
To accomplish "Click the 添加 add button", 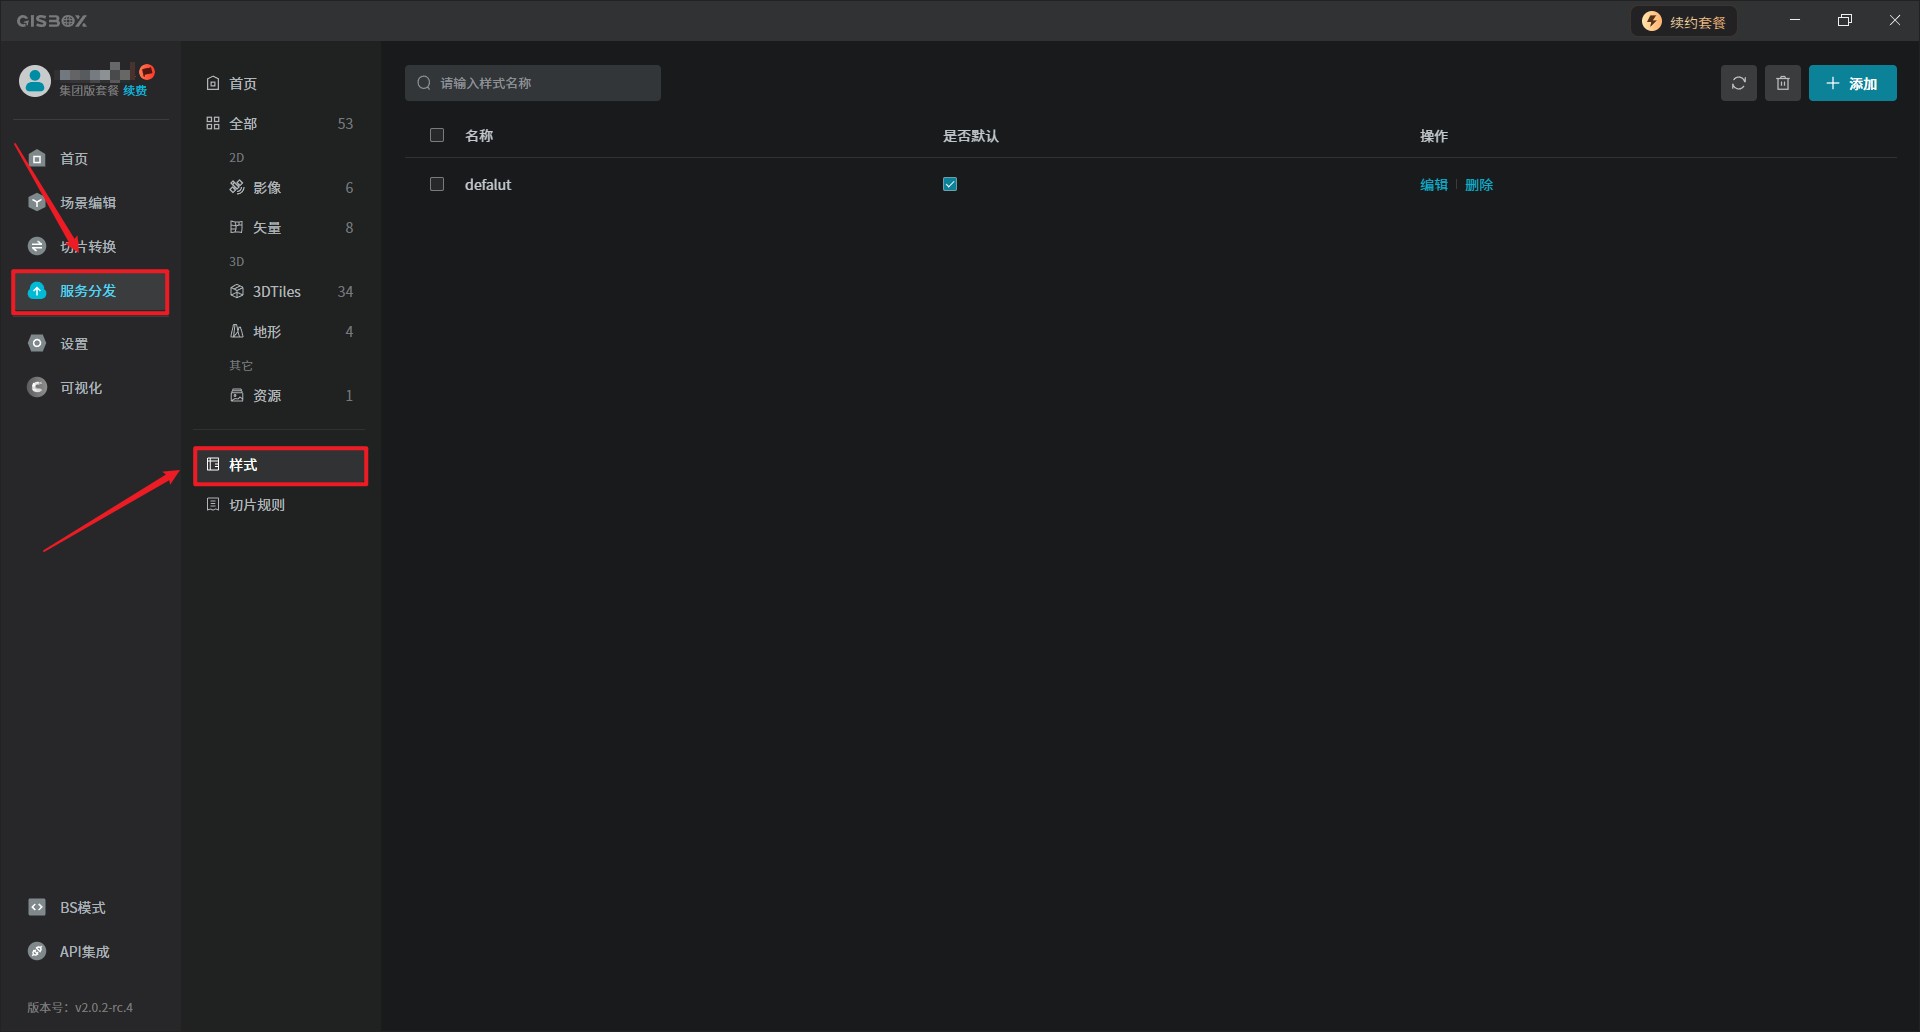I will tap(1852, 83).
